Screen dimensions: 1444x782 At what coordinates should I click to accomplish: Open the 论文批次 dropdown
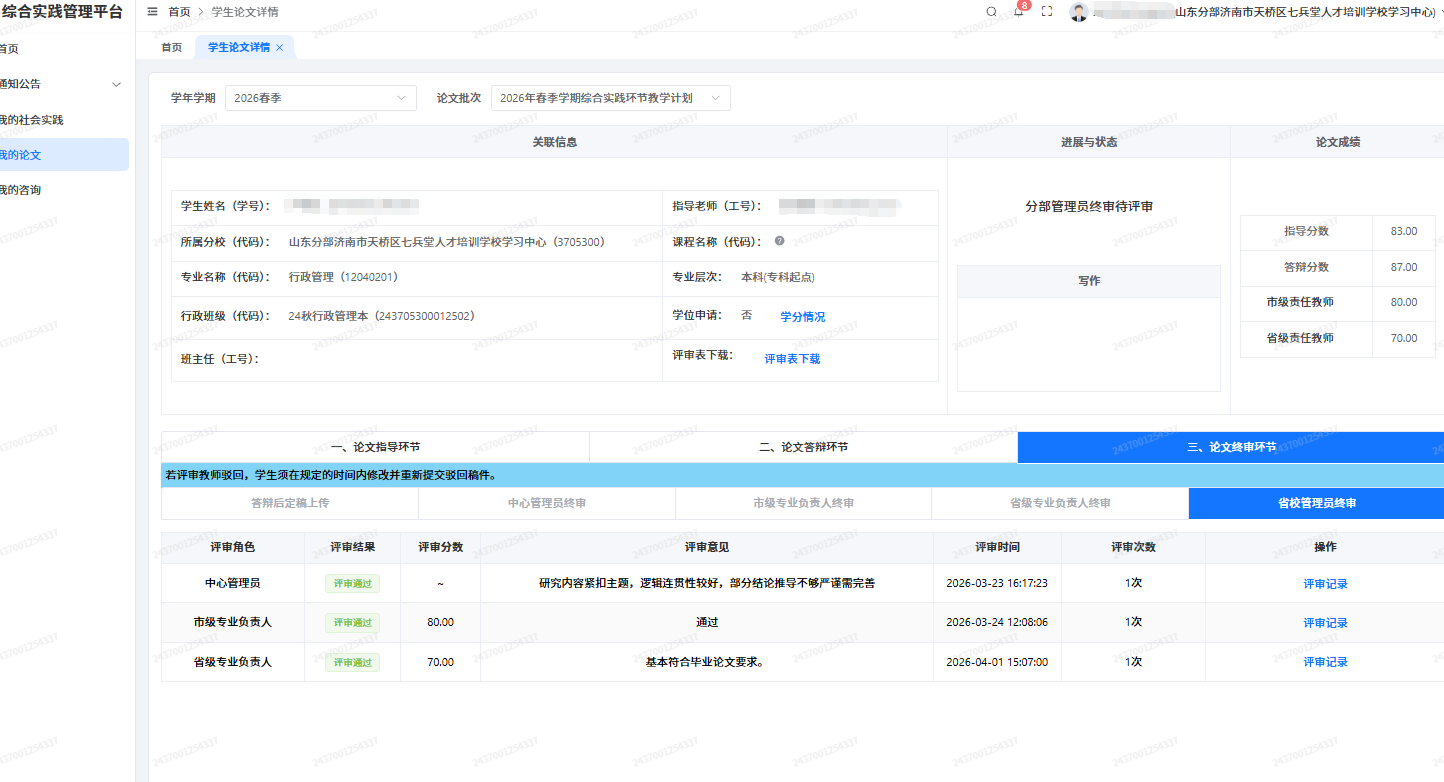tap(610, 98)
